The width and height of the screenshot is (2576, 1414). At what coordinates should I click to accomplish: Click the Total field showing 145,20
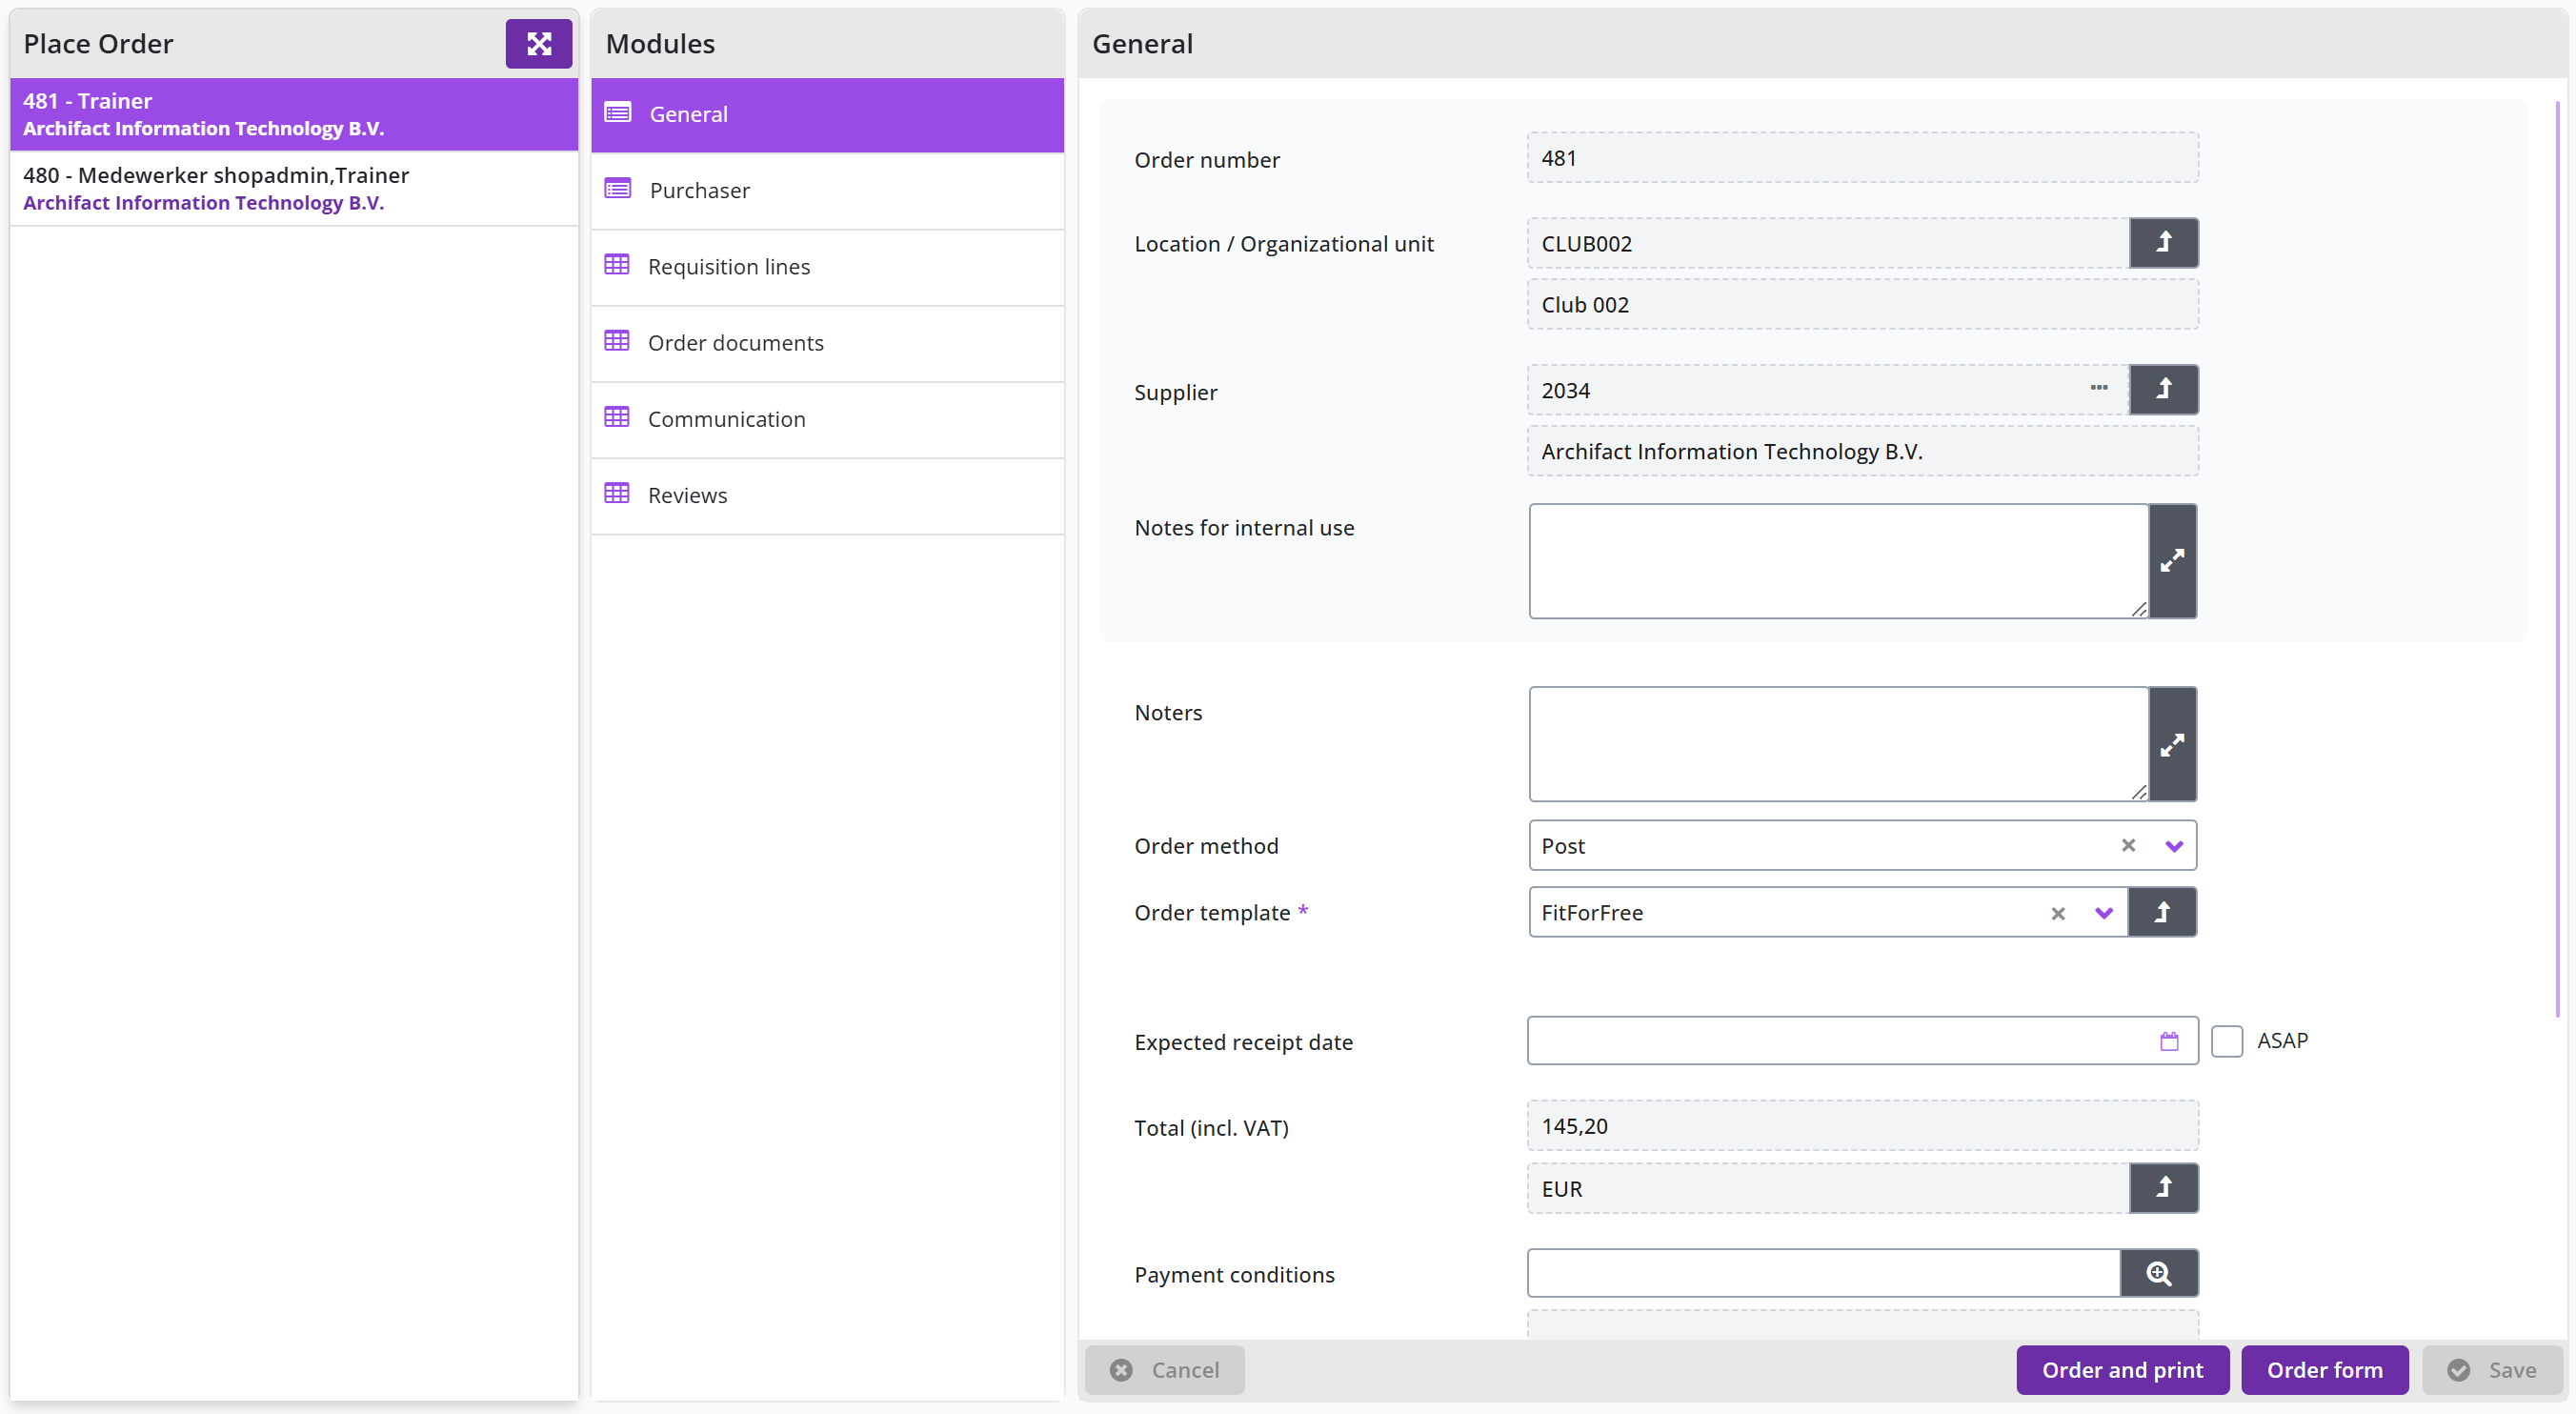[x=1862, y=1127]
